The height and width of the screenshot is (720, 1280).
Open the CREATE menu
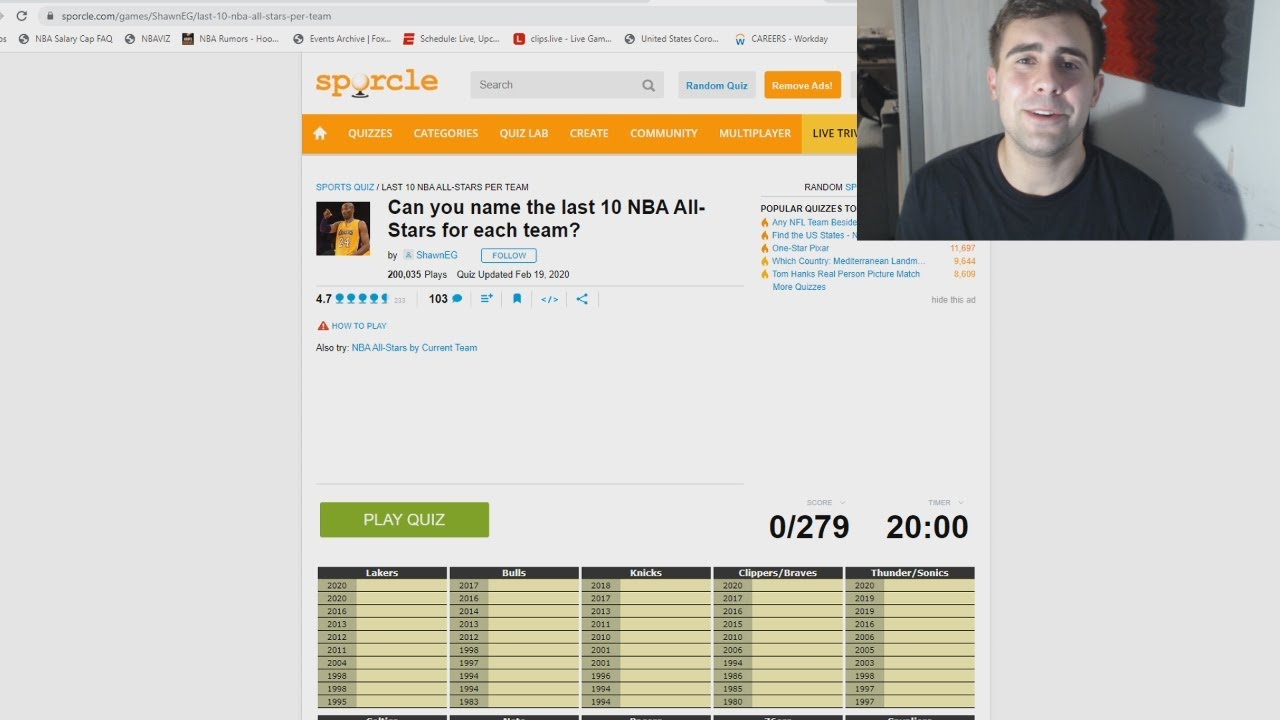pyautogui.click(x=589, y=133)
